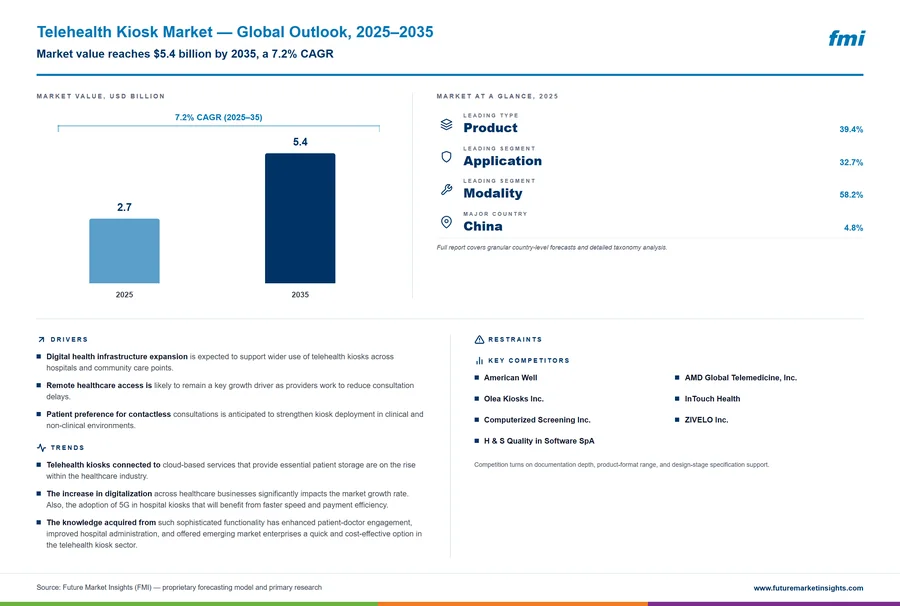Click the fmi logo
This screenshot has height=606, width=900.
846,38
